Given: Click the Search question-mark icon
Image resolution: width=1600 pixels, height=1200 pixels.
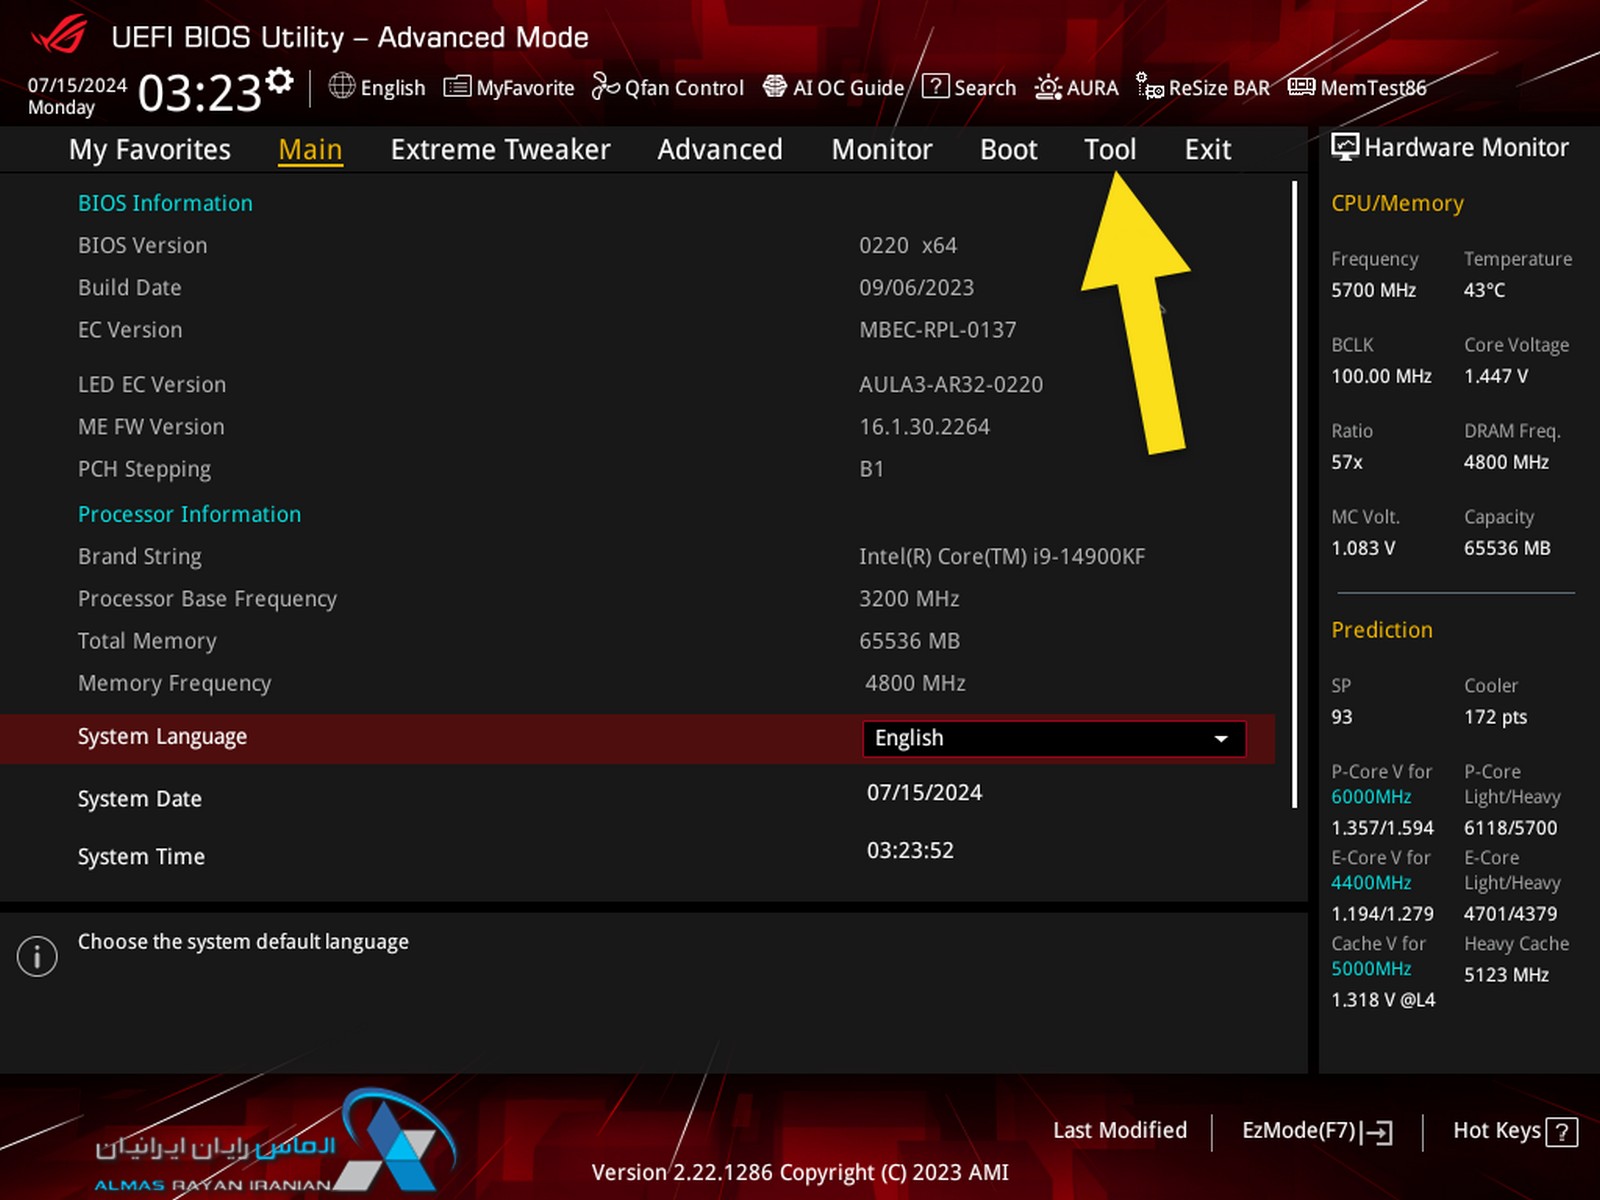Looking at the screenshot, I should pyautogui.click(x=935, y=86).
